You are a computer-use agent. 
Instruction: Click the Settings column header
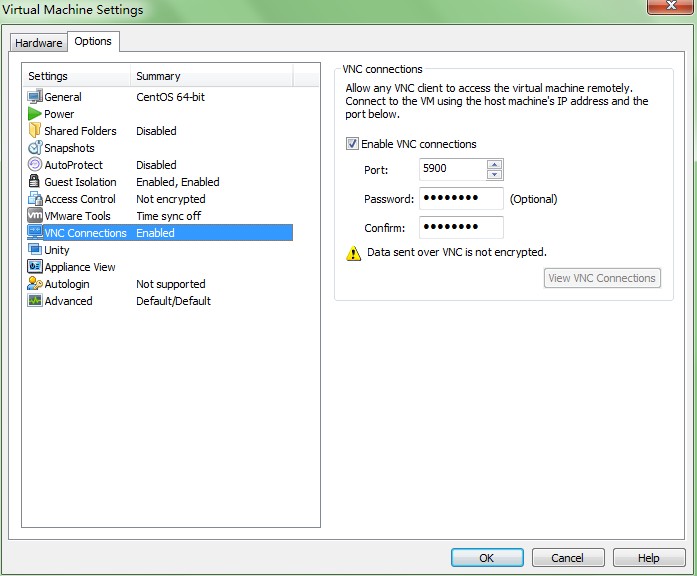pyautogui.click(x=76, y=76)
